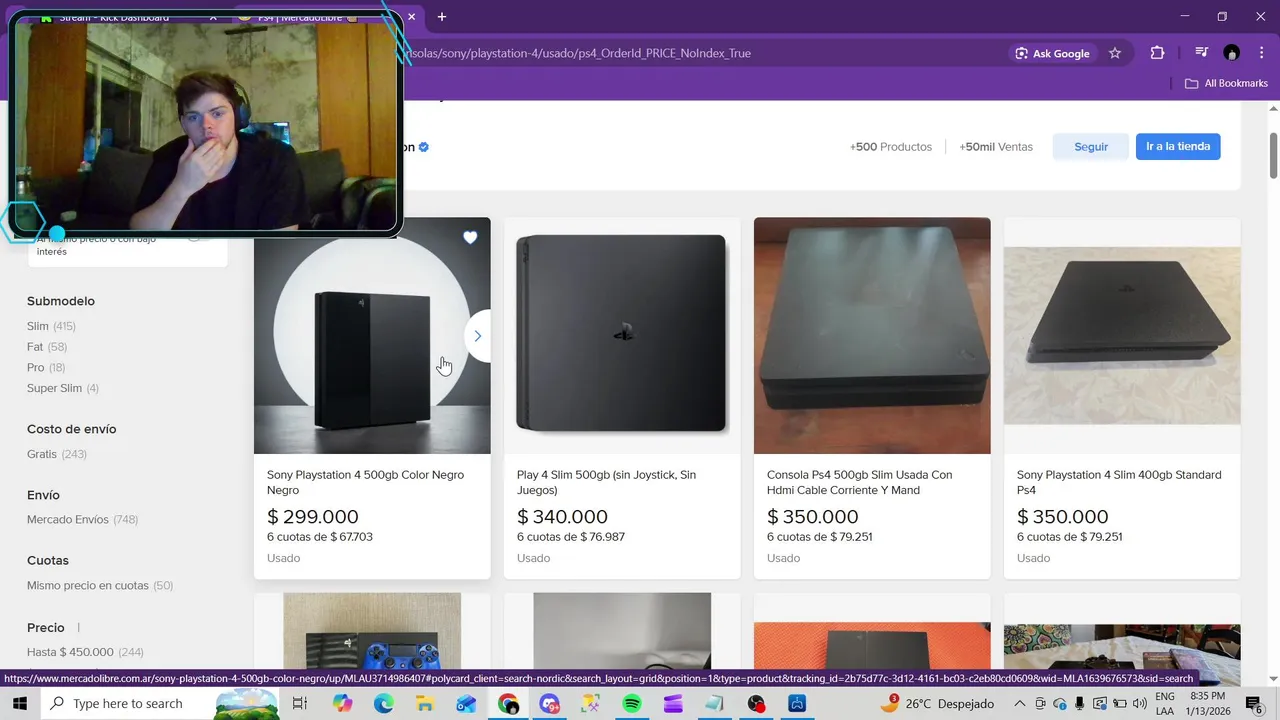Viewport: 1280px width, 720px height.
Task: Click the verified seller badge icon
Action: [424, 147]
